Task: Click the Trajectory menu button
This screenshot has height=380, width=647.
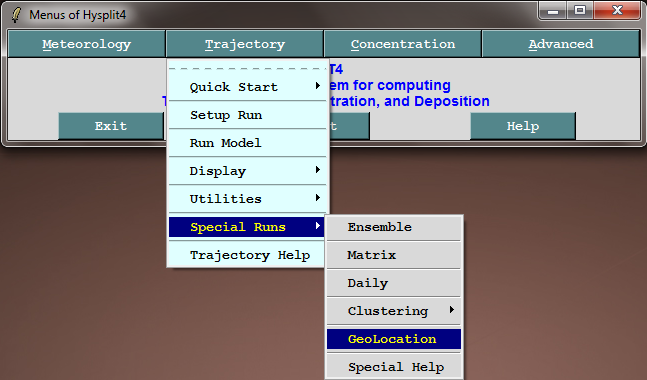Action: pos(245,44)
